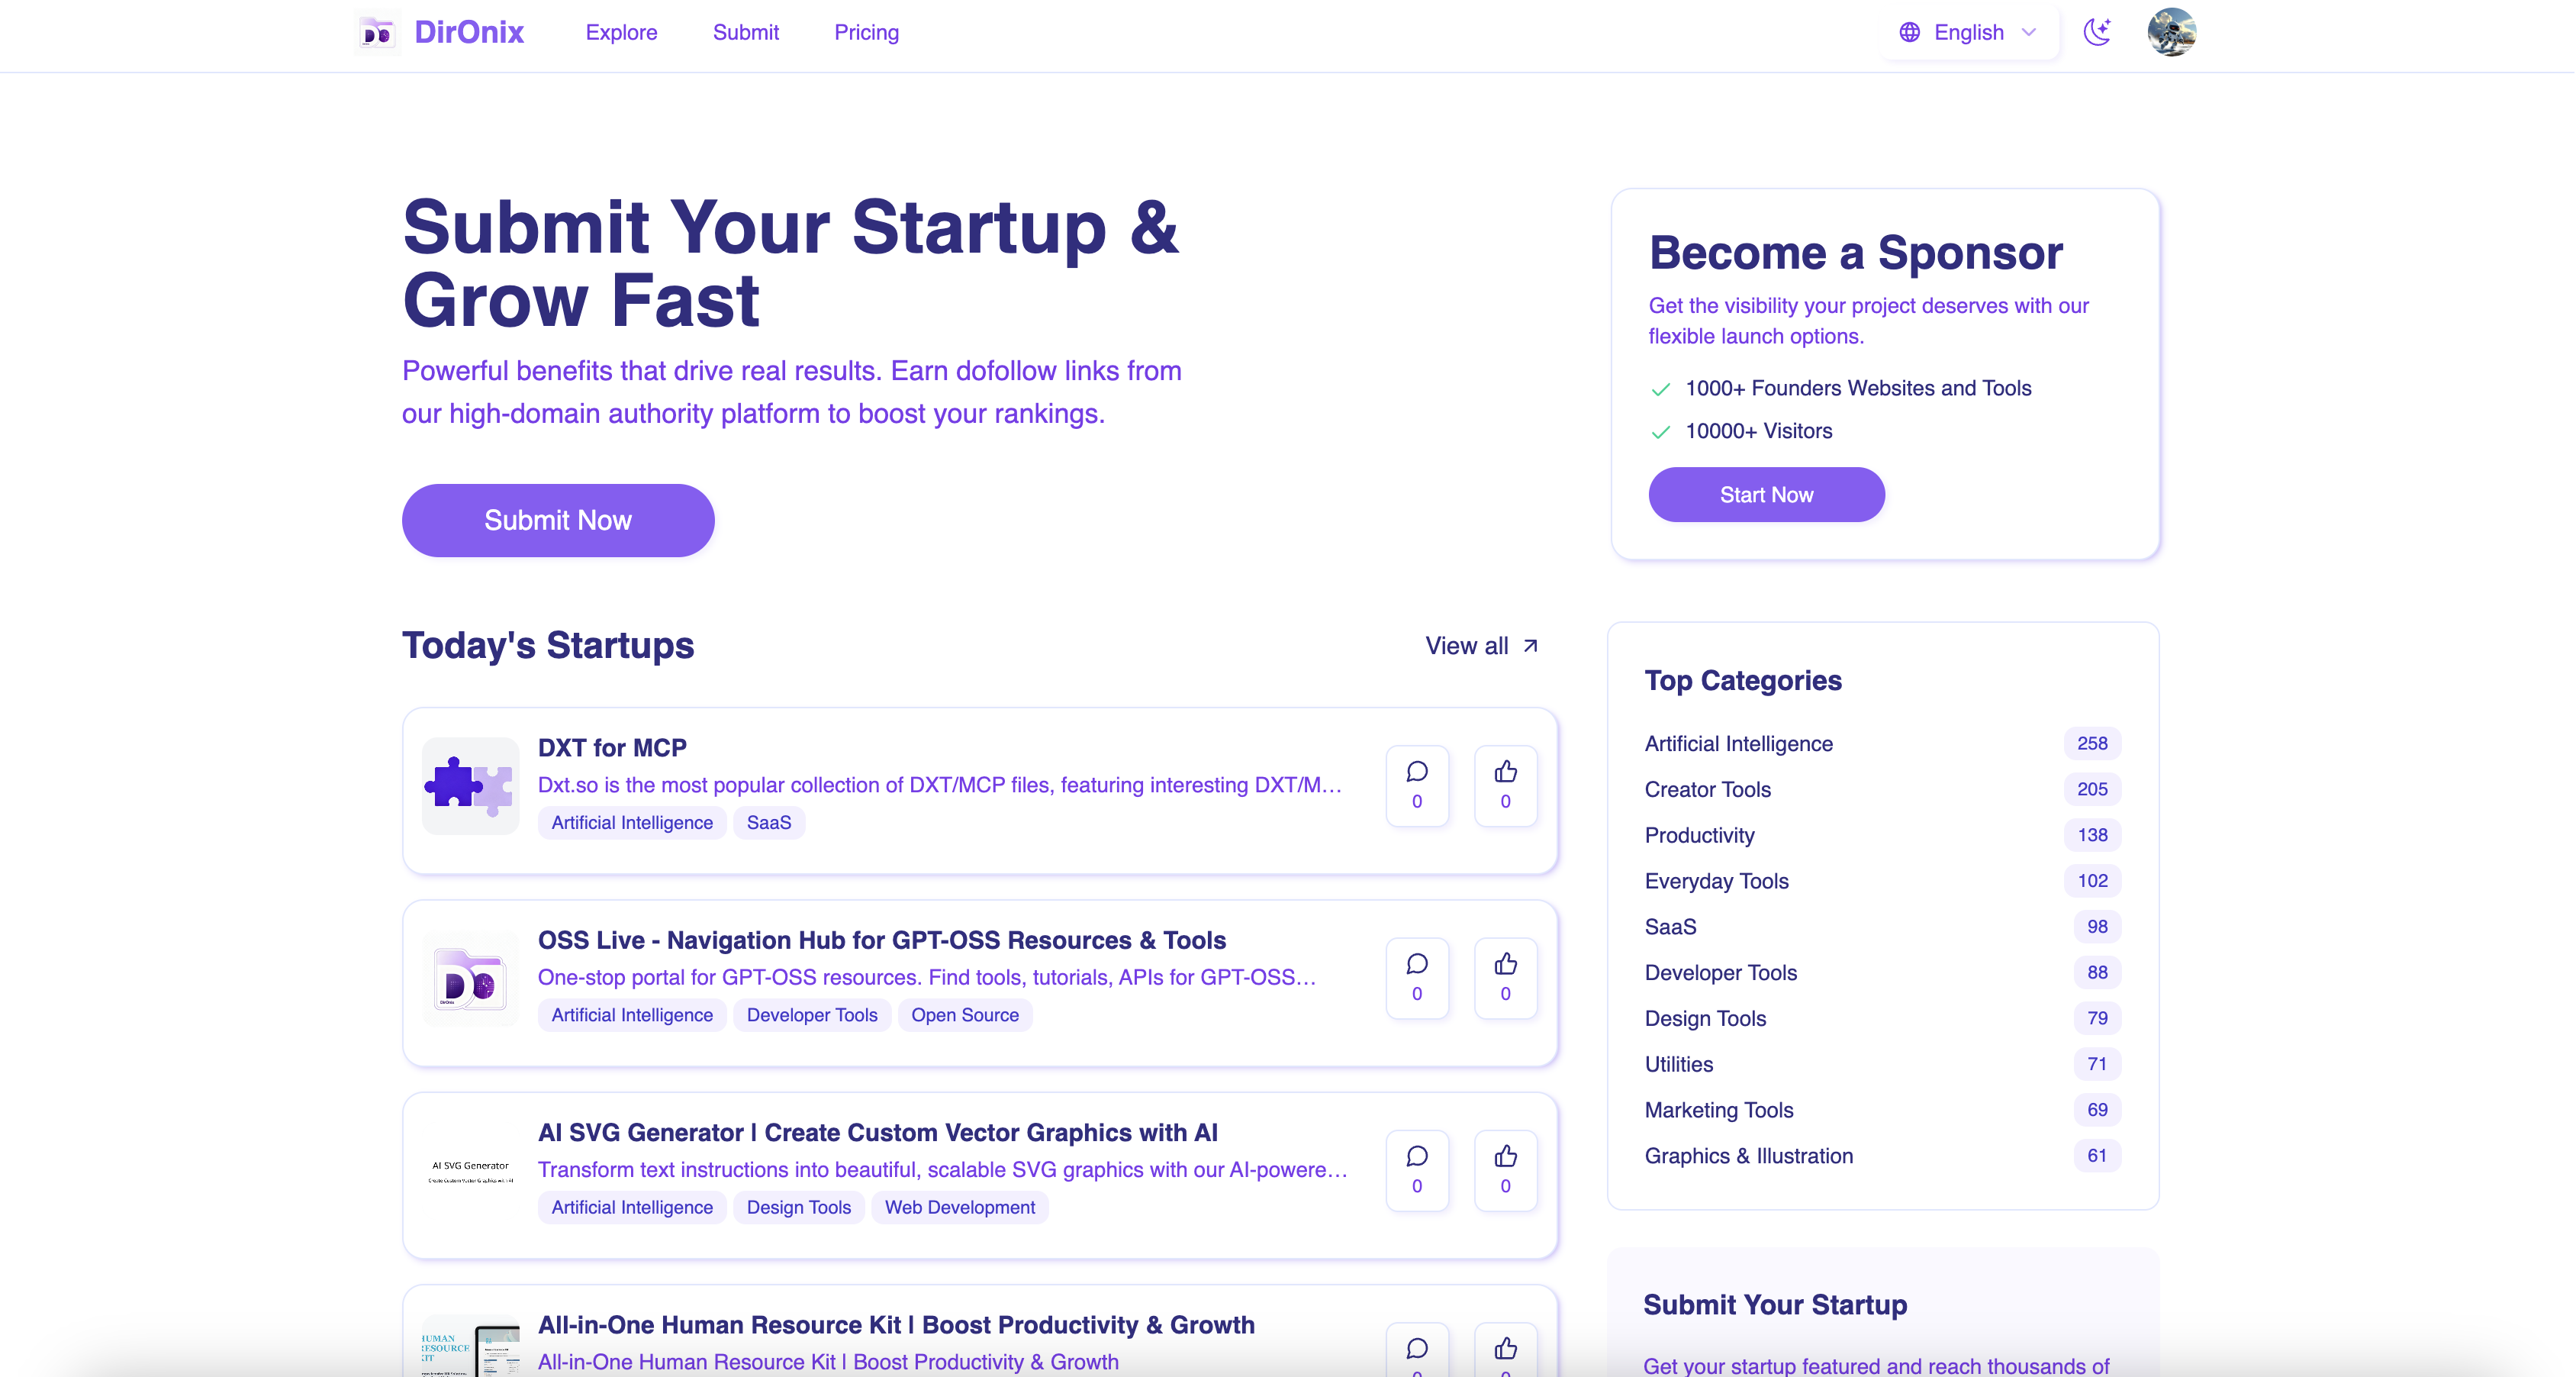Toggle dark mode with moon icon
Screen dimensions: 2576x1377
click(2097, 32)
